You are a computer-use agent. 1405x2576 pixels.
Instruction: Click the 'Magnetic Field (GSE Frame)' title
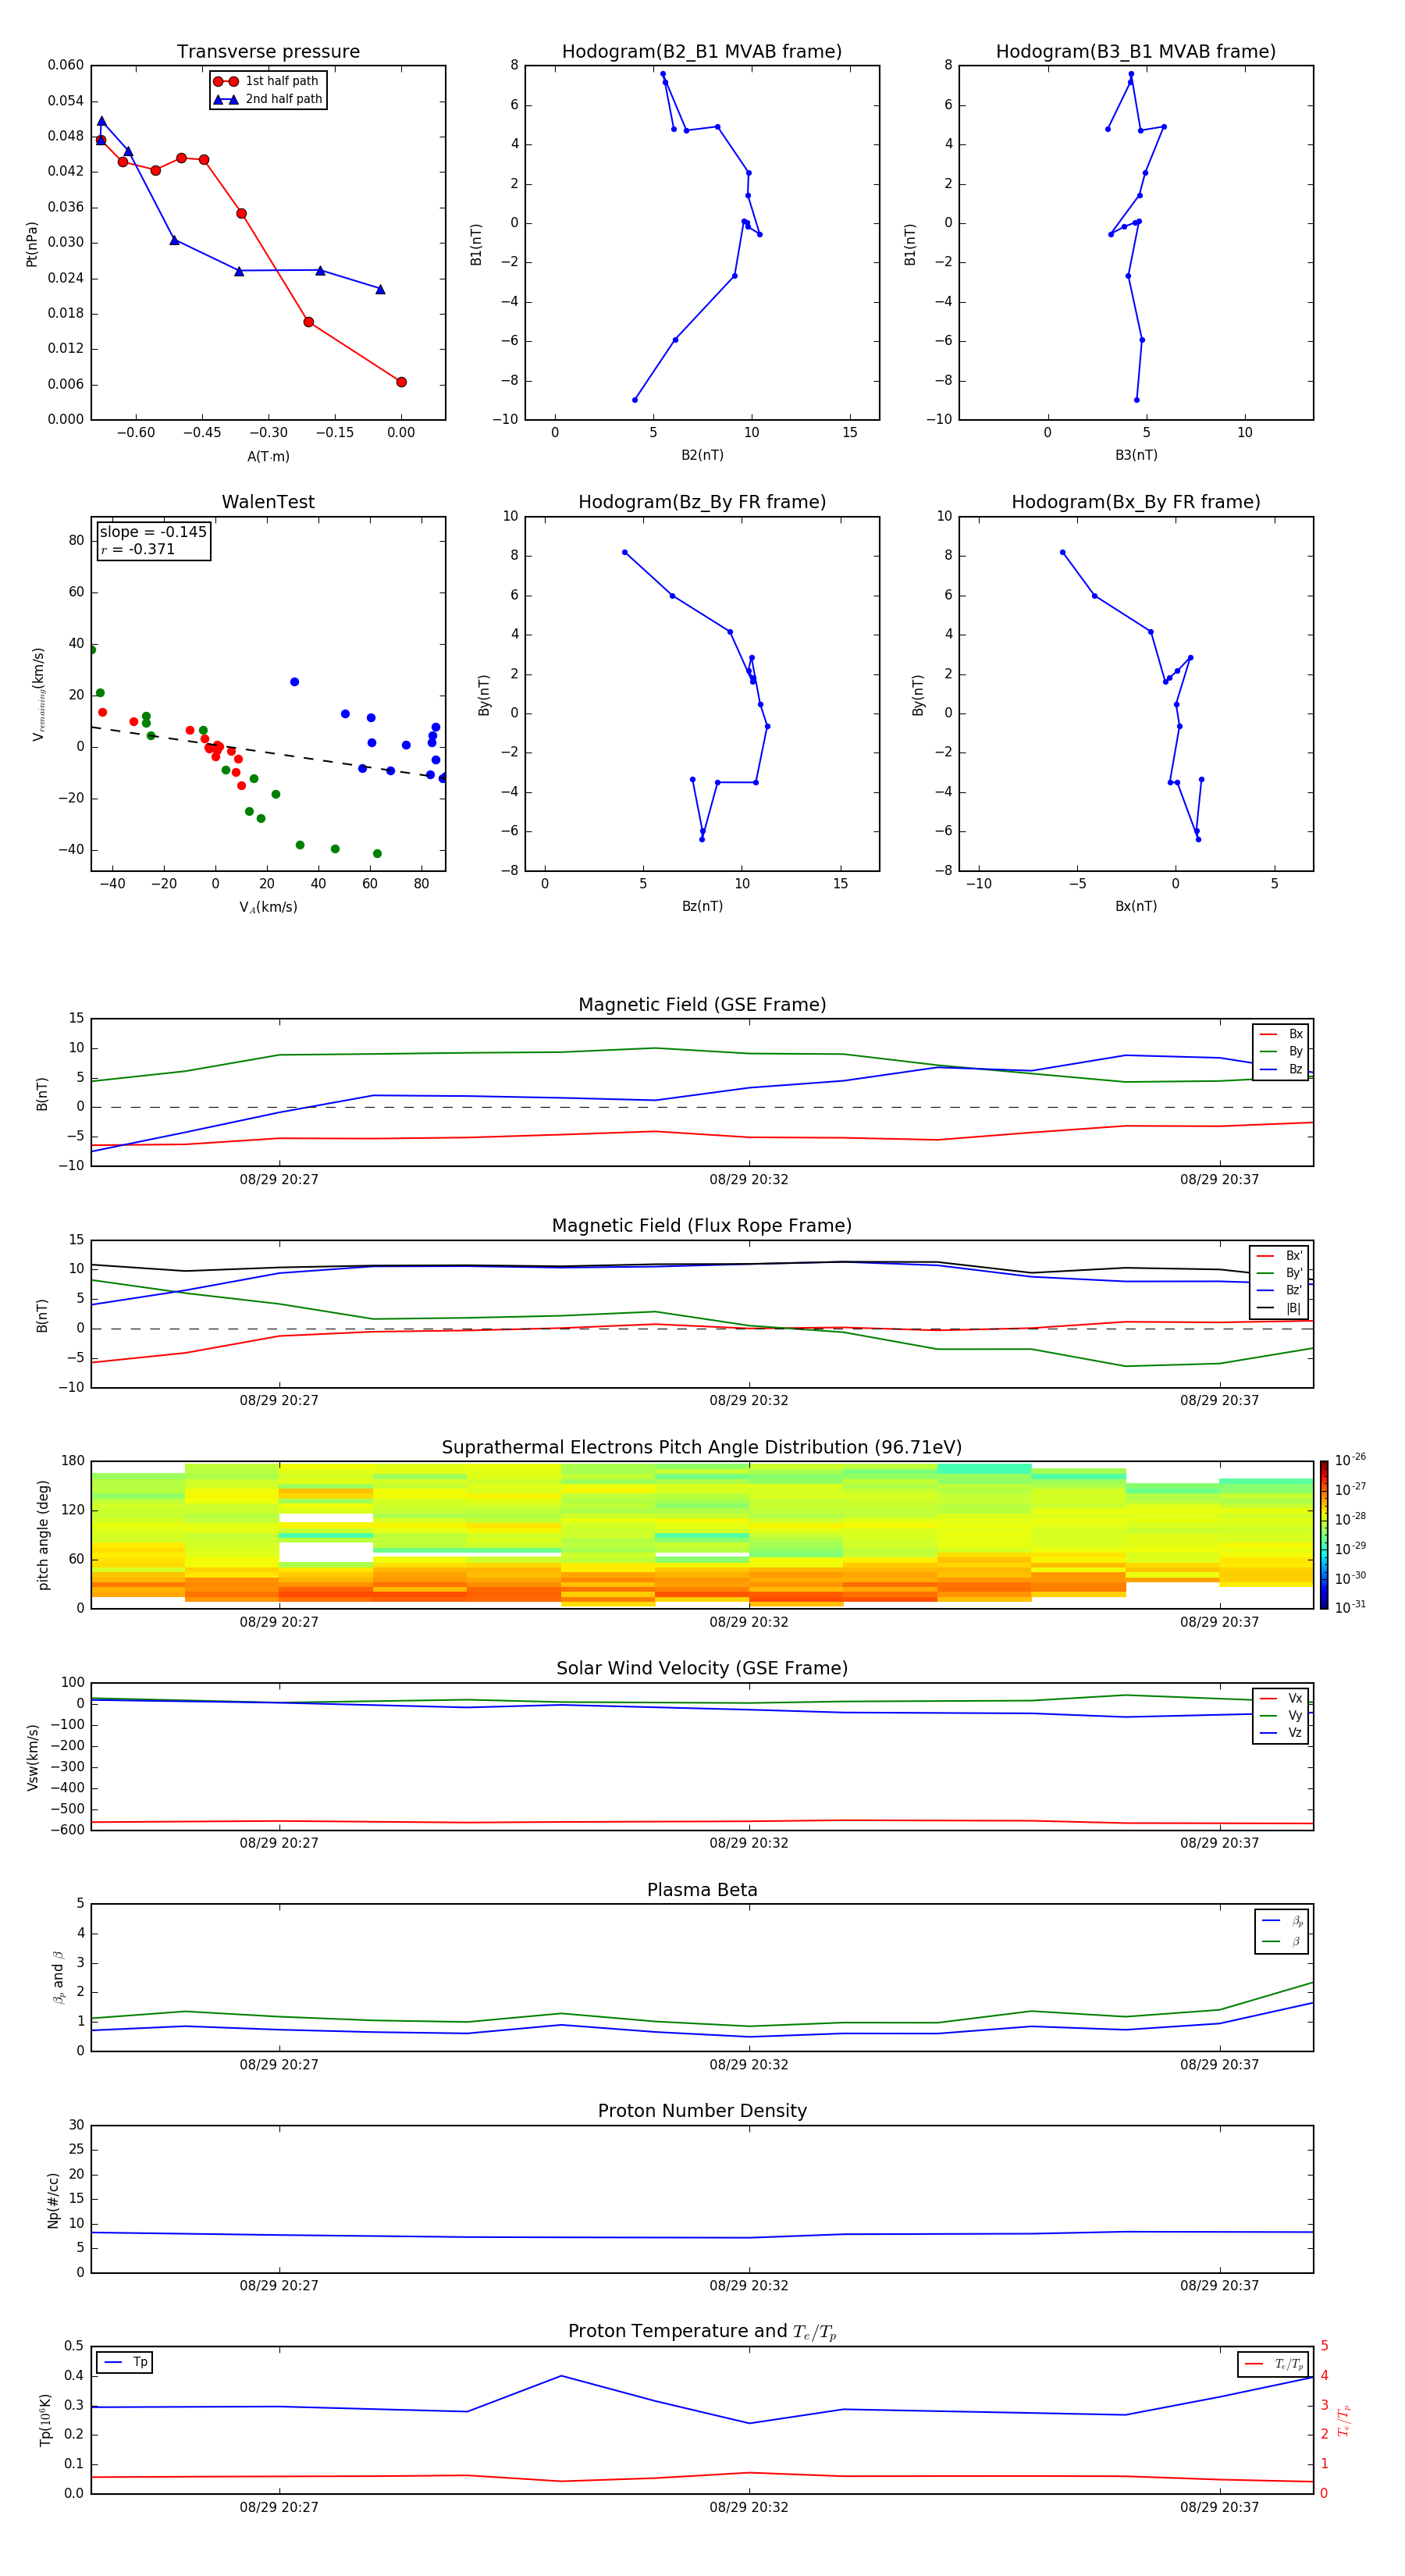(x=702, y=1005)
